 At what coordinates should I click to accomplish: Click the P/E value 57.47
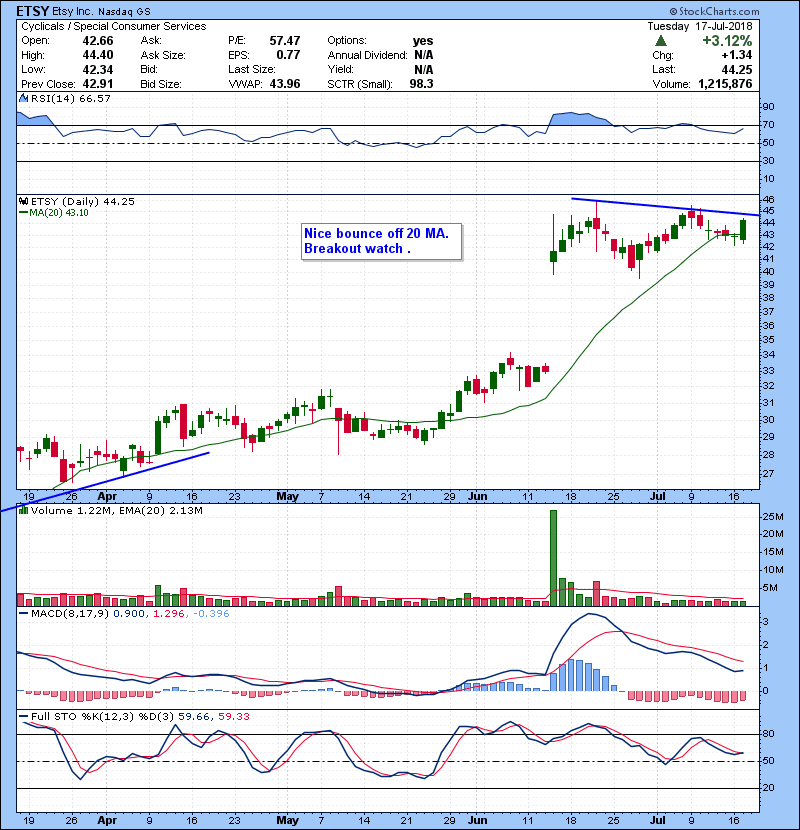coord(285,41)
